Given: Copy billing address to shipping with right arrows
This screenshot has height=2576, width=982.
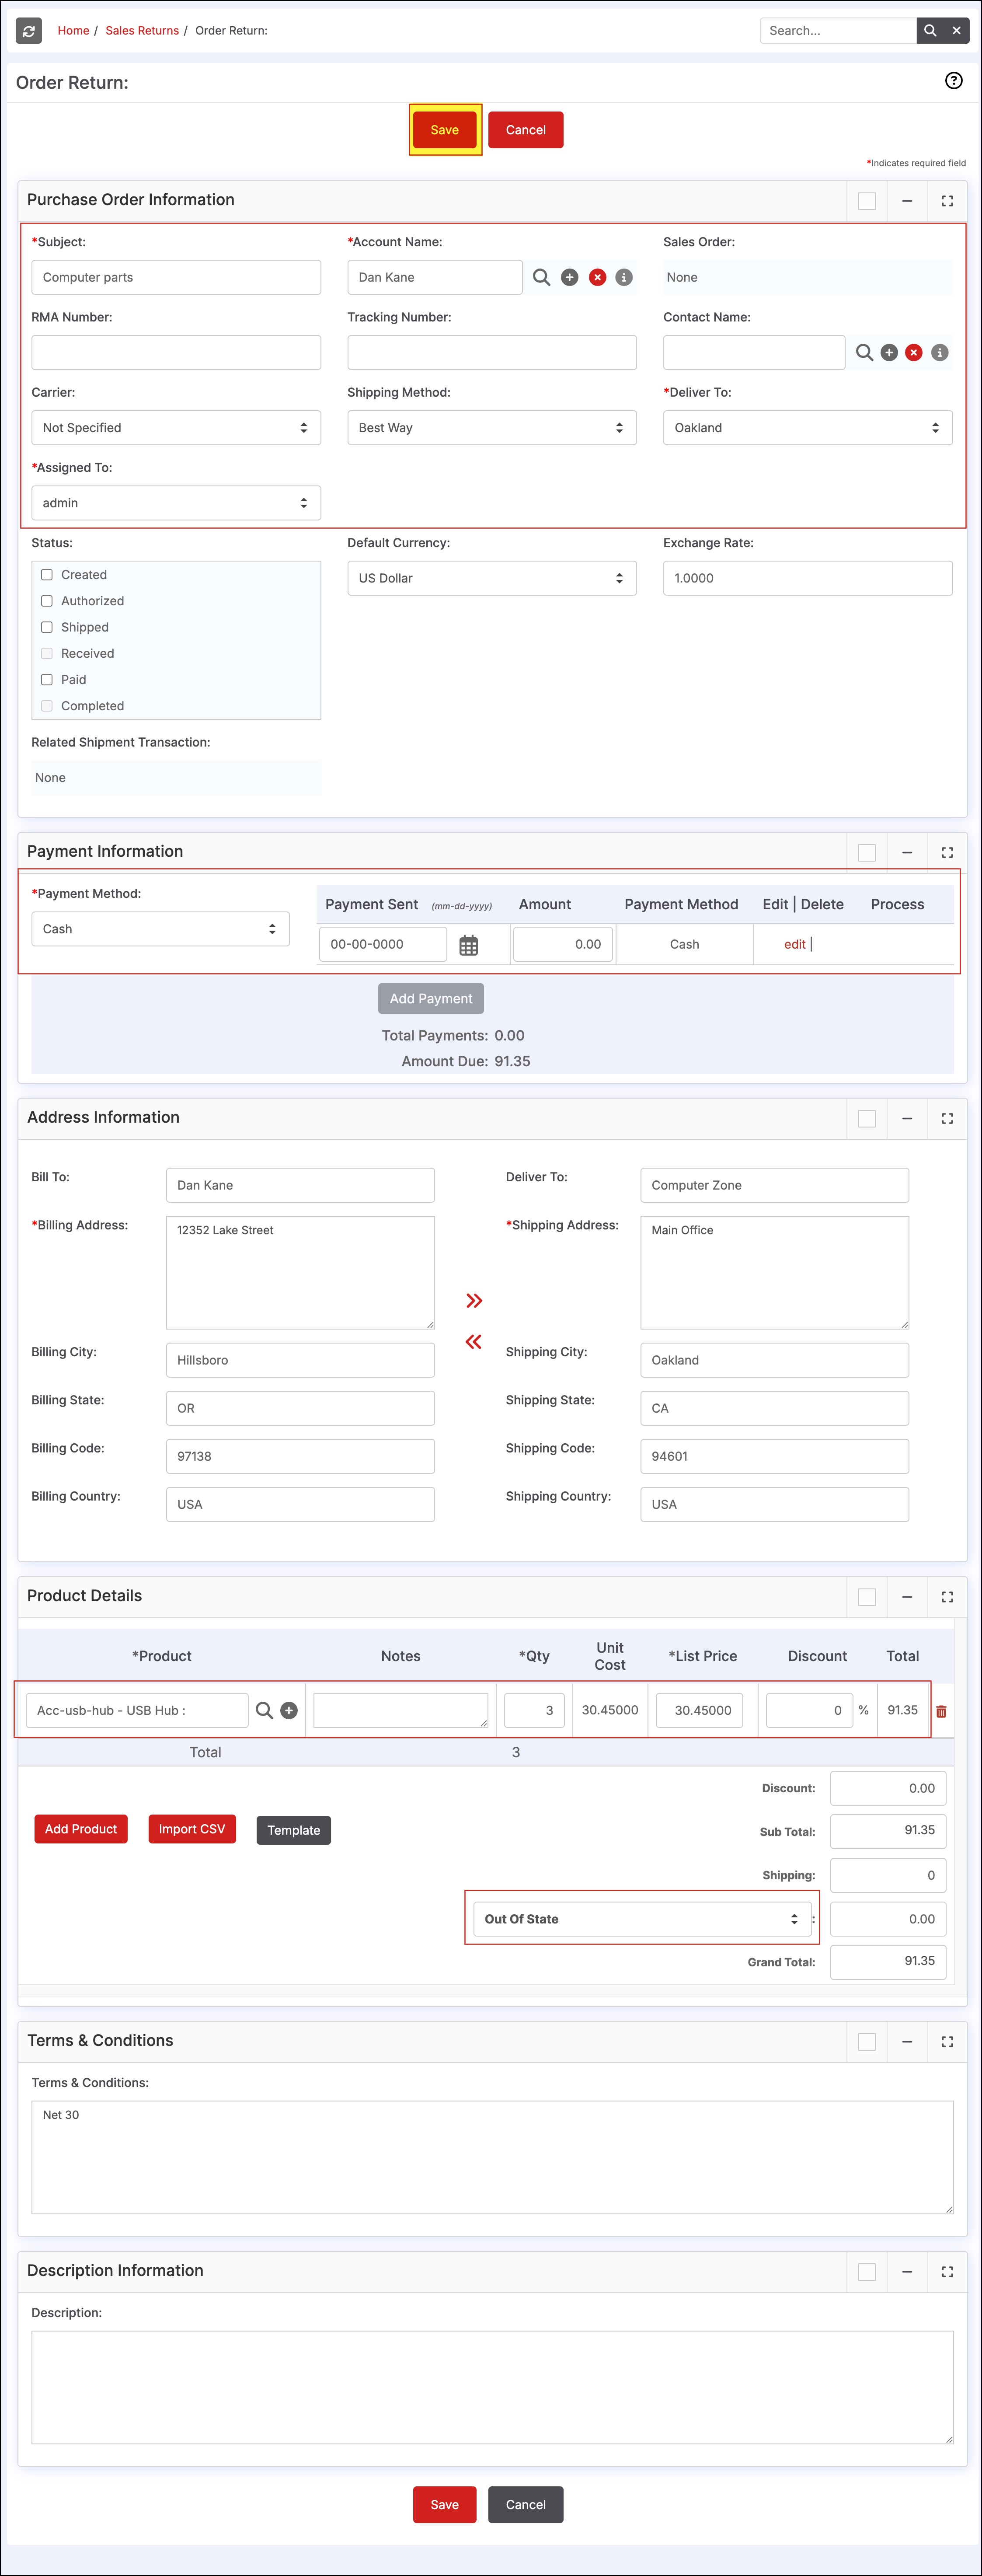Looking at the screenshot, I should coord(474,1301).
